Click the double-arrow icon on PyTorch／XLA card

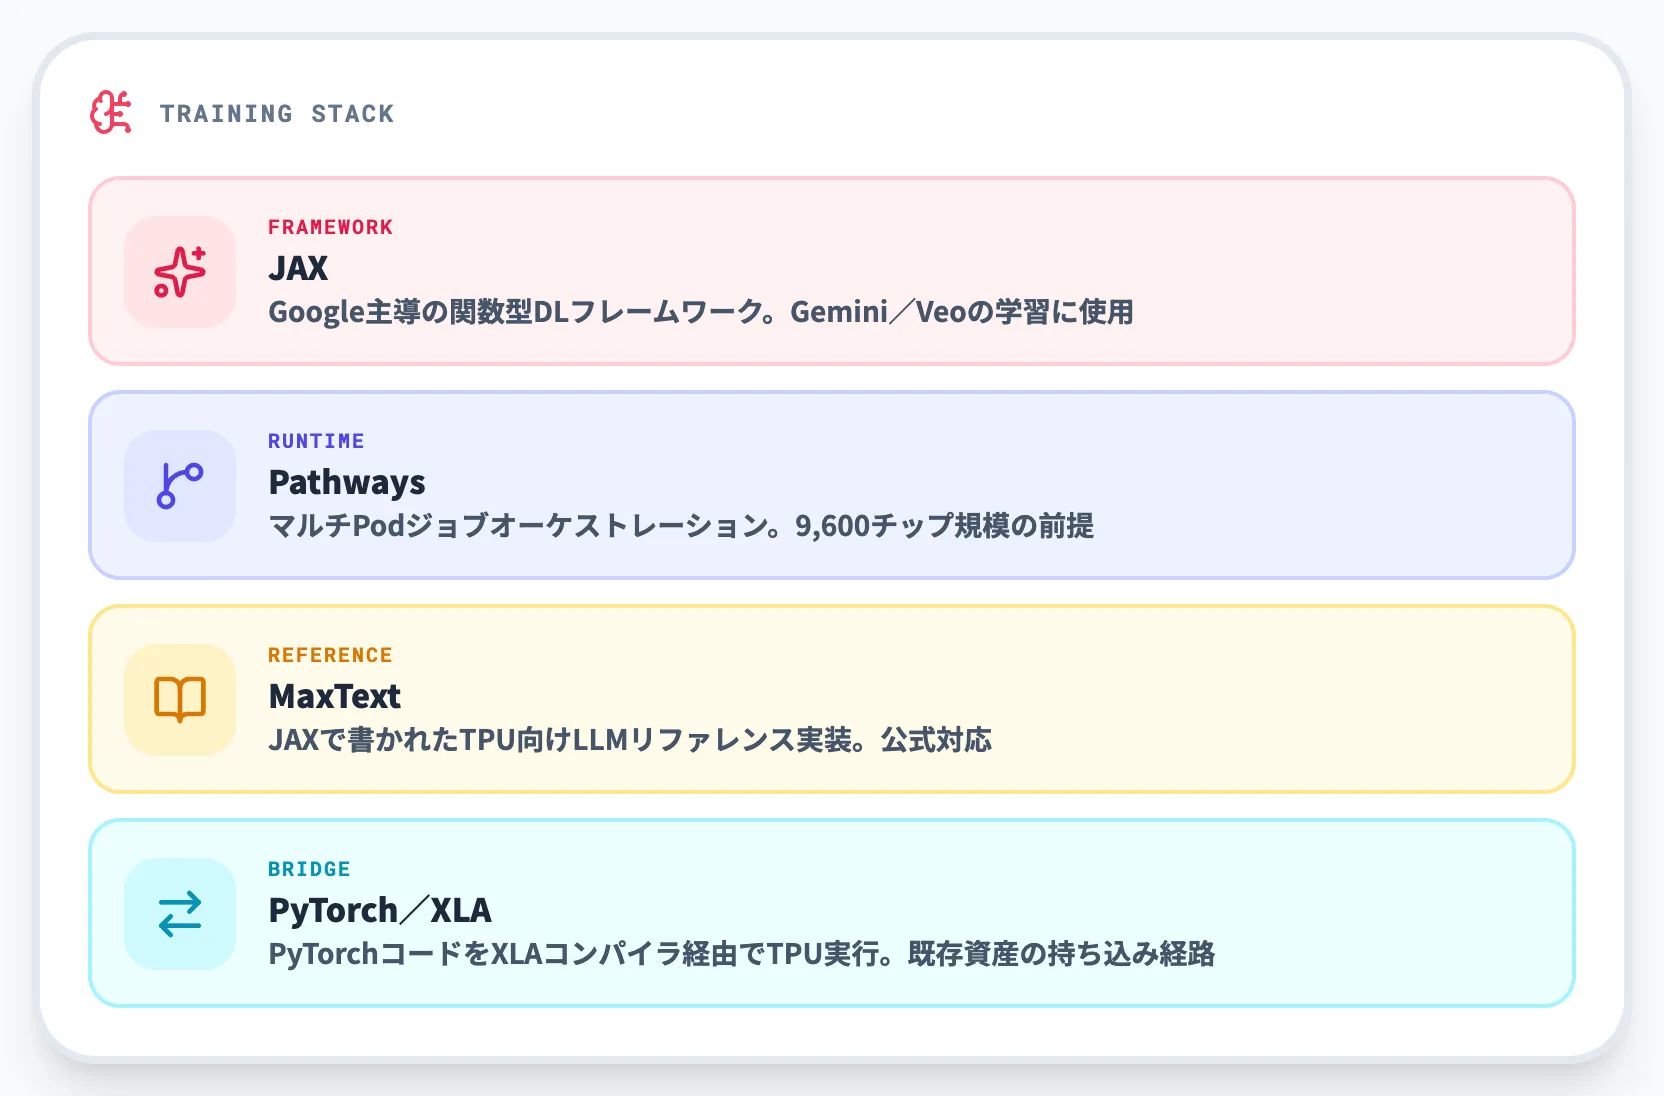pos(179,913)
